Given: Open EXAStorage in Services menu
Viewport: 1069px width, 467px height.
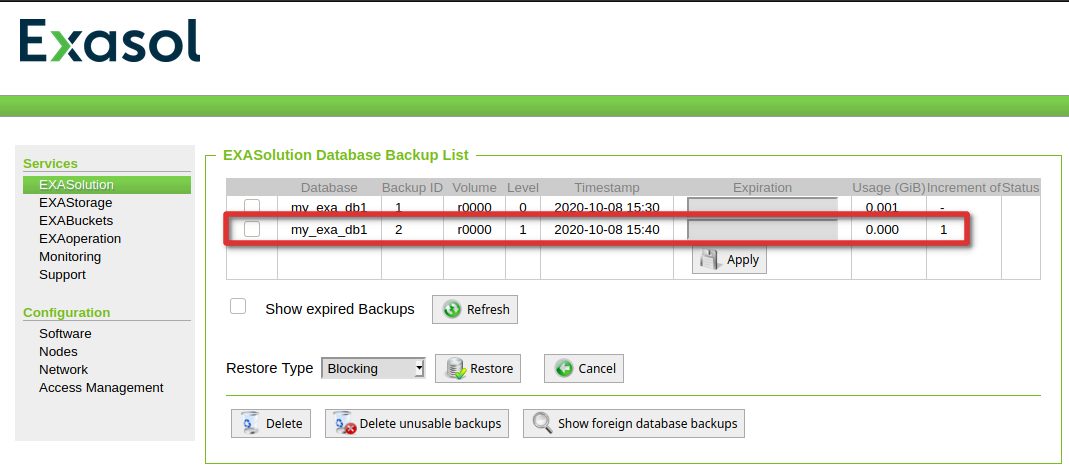Looking at the screenshot, I should pyautogui.click(x=76, y=202).
